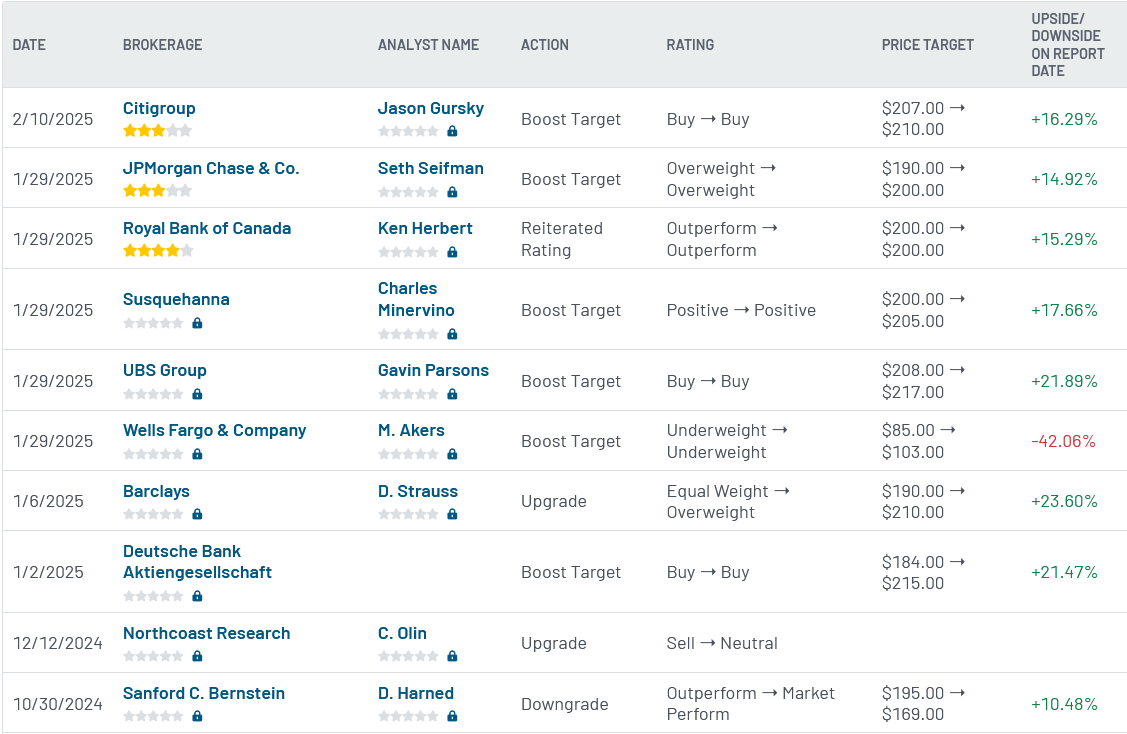1127x734 pixels.
Task: Click JPMorgan Chase's gold star rating
Action: tap(157, 191)
